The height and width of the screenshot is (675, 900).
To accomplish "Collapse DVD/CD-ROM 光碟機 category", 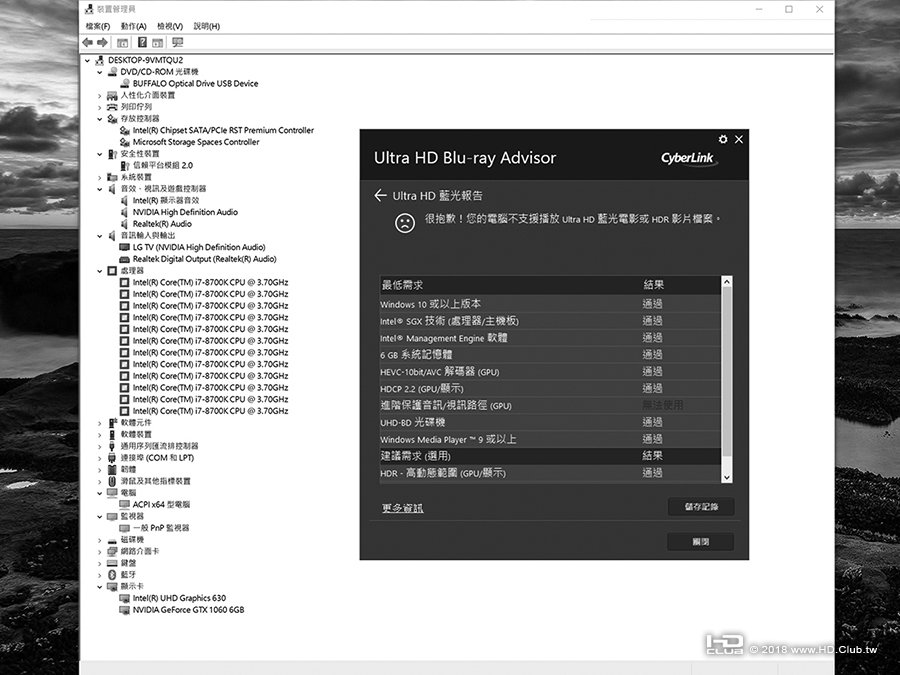I will (x=100, y=72).
